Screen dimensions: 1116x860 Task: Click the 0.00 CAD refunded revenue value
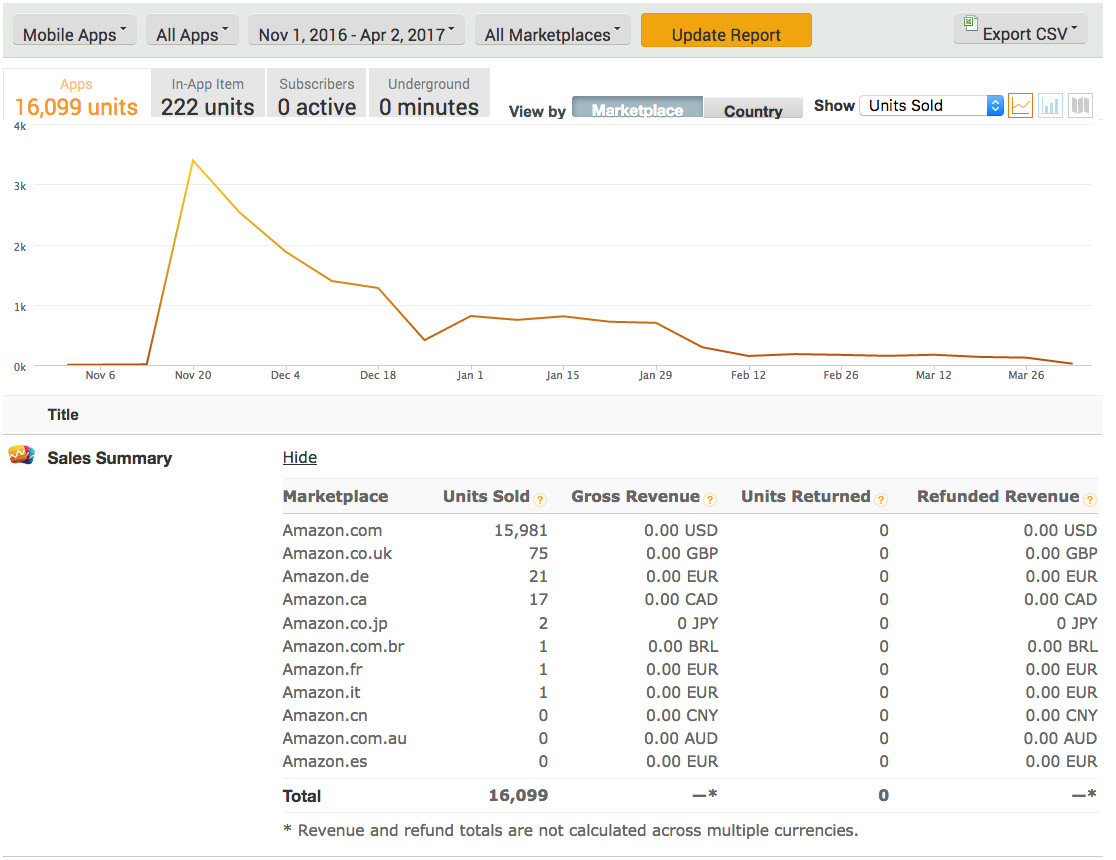[x=1060, y=599]
